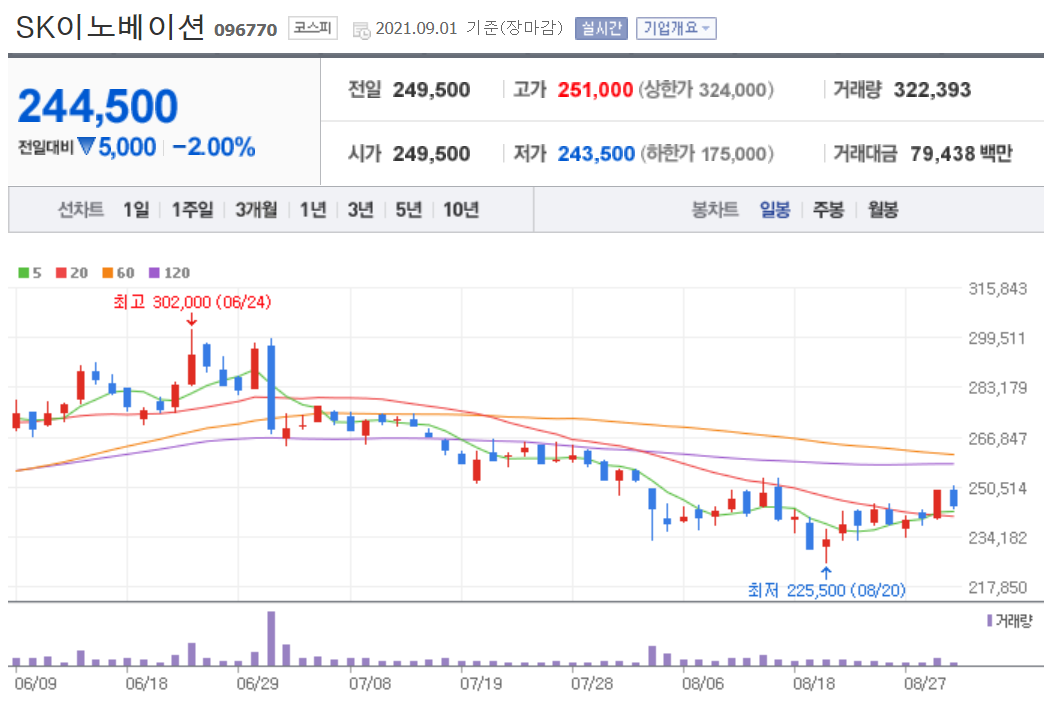Viewport: 1044px width, 710px height.
Task: Click the 하한가 175,000 lower limit text
Action: 707,154
